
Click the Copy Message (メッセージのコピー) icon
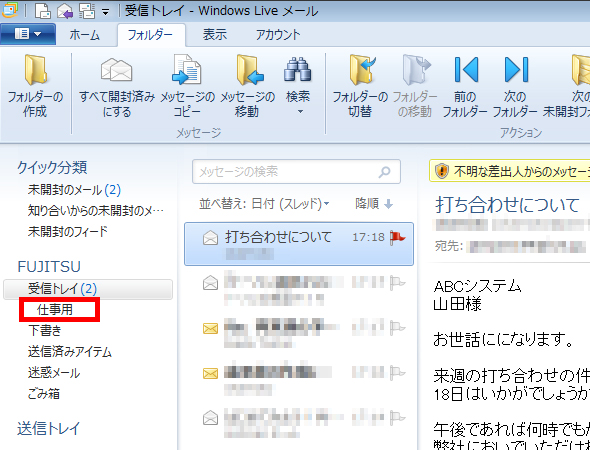[x=187, y=70]
